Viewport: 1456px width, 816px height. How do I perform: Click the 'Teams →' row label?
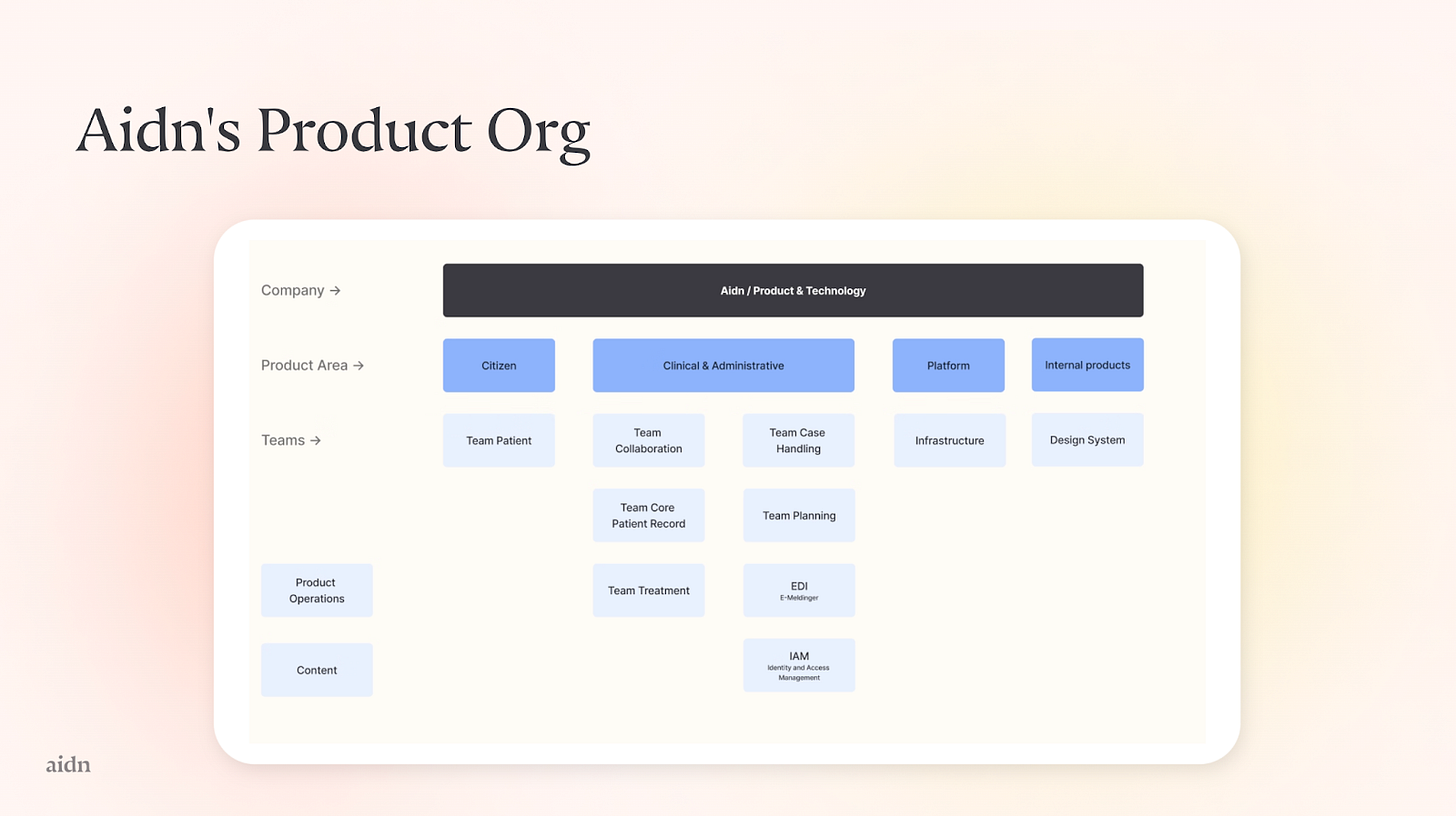(x=291, y=440)
